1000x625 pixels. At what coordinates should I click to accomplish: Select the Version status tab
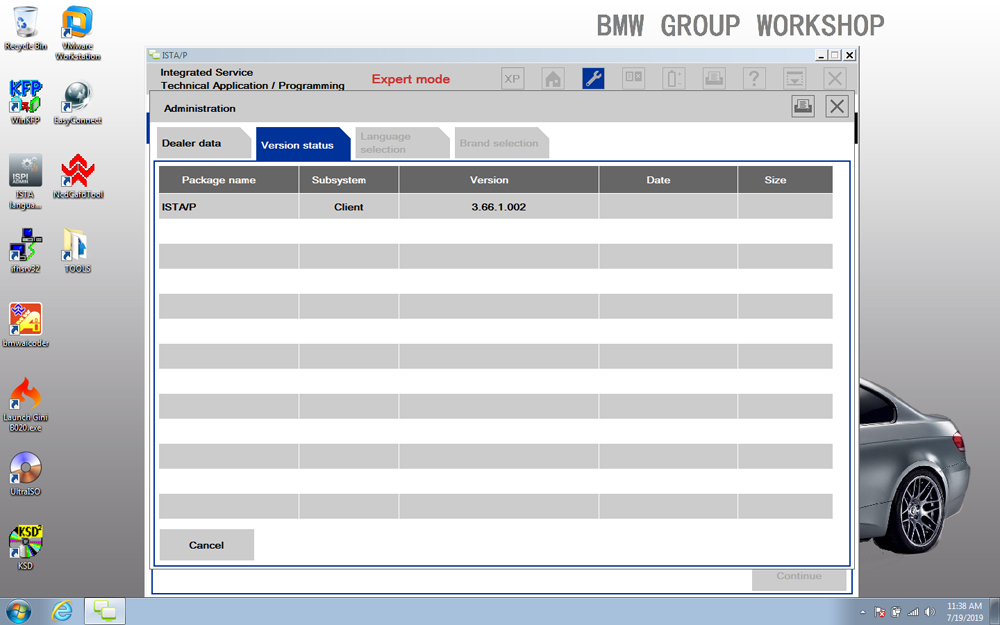pyautogui.click(x=303, y=144)
